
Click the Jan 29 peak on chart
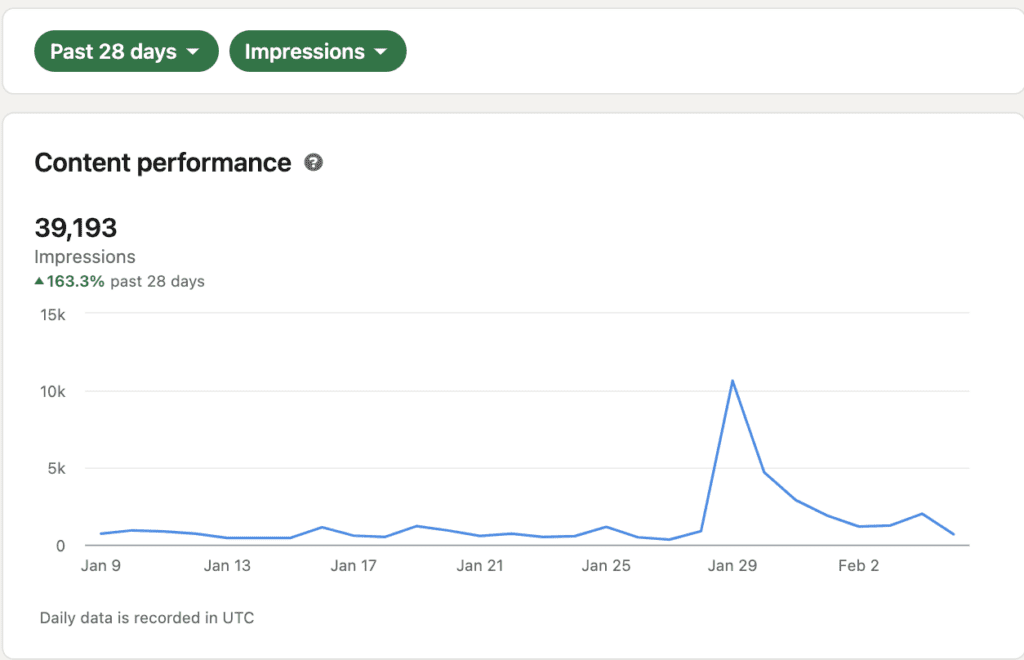point(732,381)
